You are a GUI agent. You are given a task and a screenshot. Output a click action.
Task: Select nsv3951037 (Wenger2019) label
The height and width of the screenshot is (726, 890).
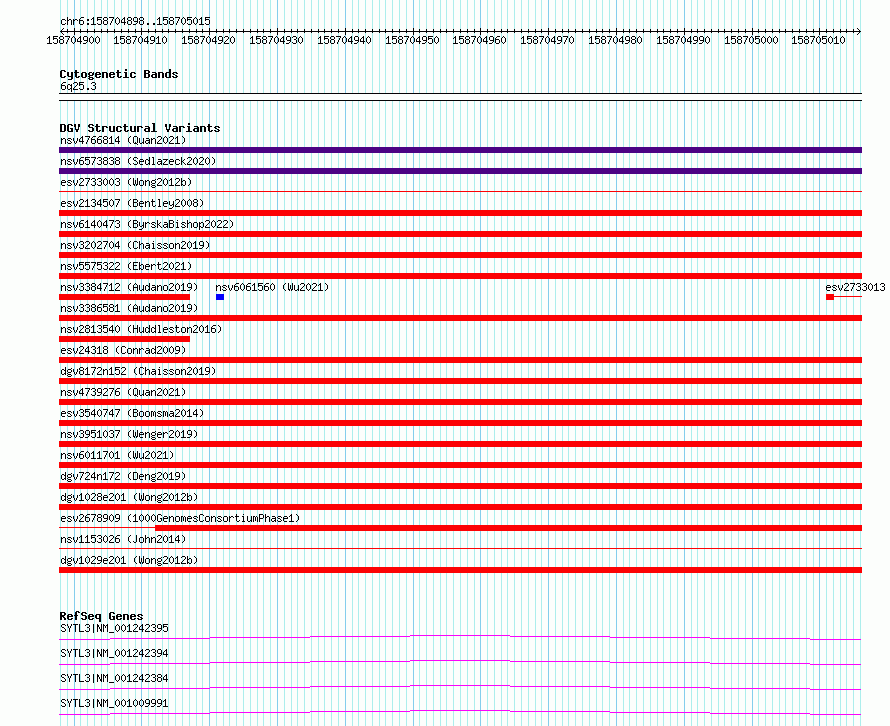tap(129, 434)
